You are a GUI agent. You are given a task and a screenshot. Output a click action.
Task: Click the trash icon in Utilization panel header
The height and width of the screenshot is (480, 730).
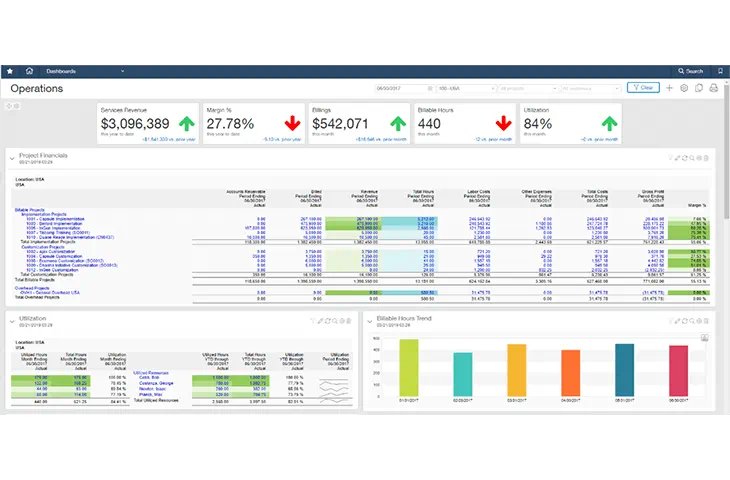click(x=349, y=321)
